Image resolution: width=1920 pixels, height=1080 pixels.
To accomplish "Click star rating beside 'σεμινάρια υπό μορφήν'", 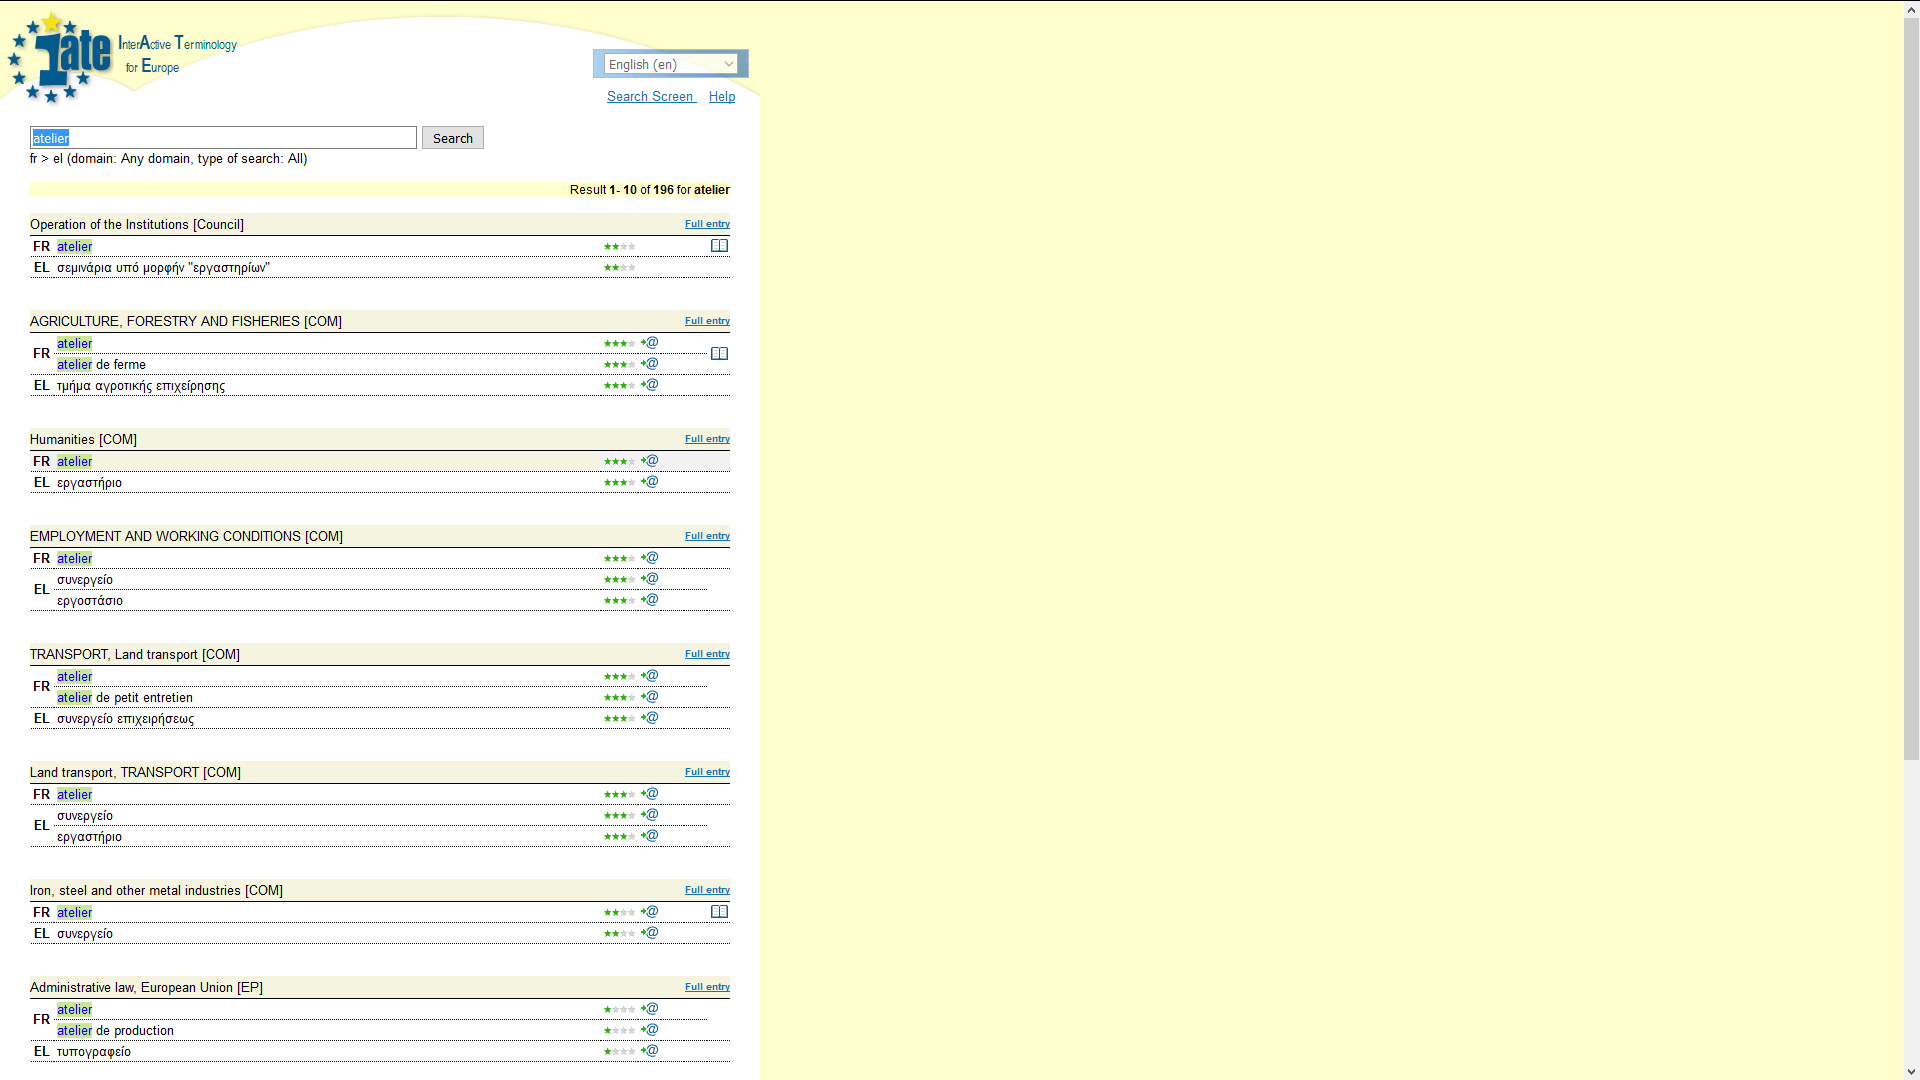I will coord(619,268).
